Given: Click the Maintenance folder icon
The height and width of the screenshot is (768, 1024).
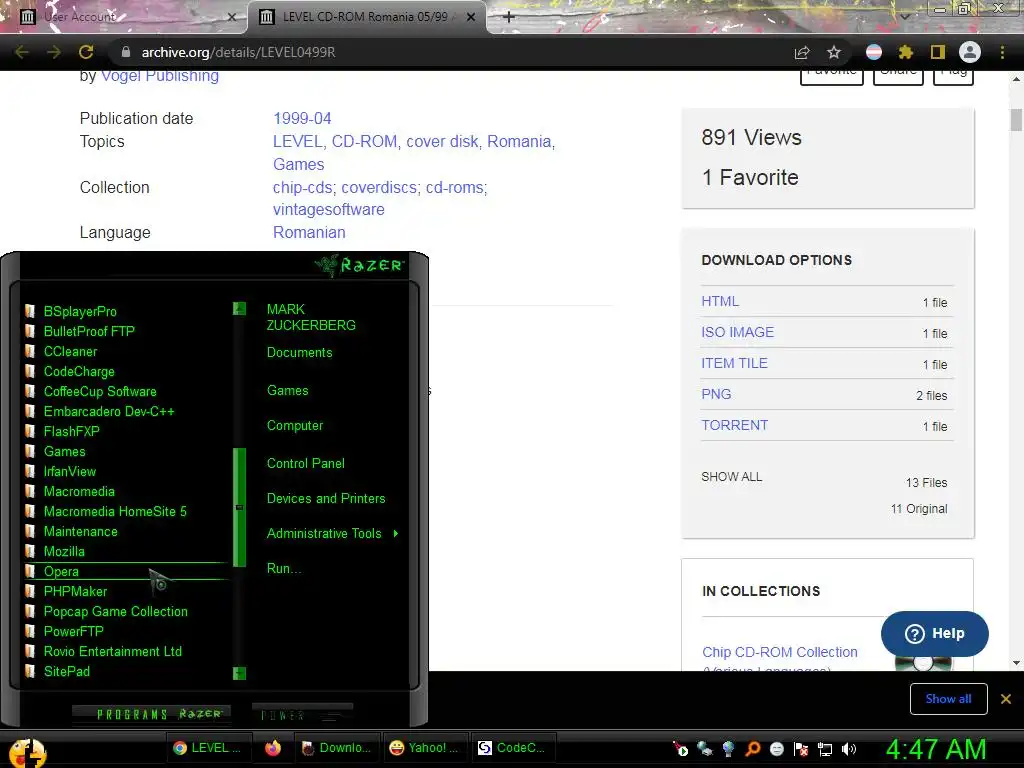Looking at the screenshot, I should pyautogui.click(x=29, y=532).
